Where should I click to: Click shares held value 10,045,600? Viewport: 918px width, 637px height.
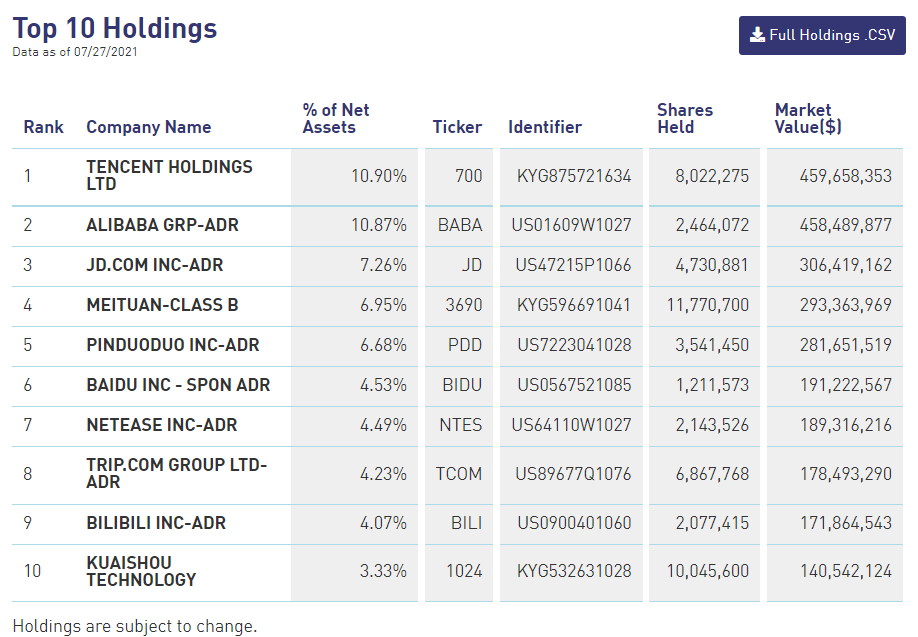(708, 571)
